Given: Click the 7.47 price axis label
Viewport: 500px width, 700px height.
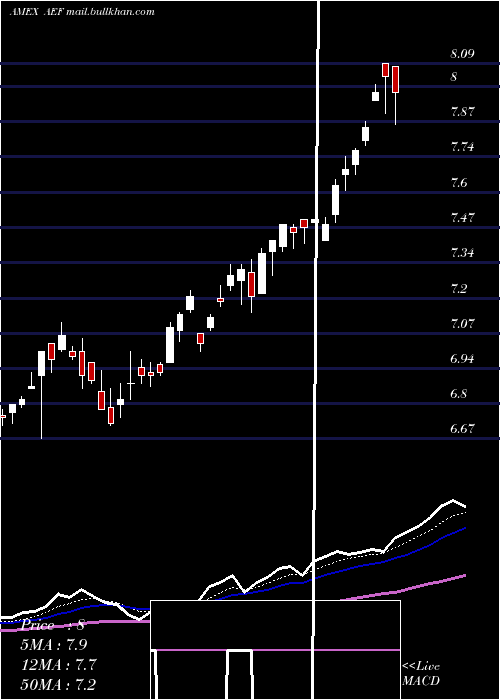Looking at the screenshot, I should [462, 218].
